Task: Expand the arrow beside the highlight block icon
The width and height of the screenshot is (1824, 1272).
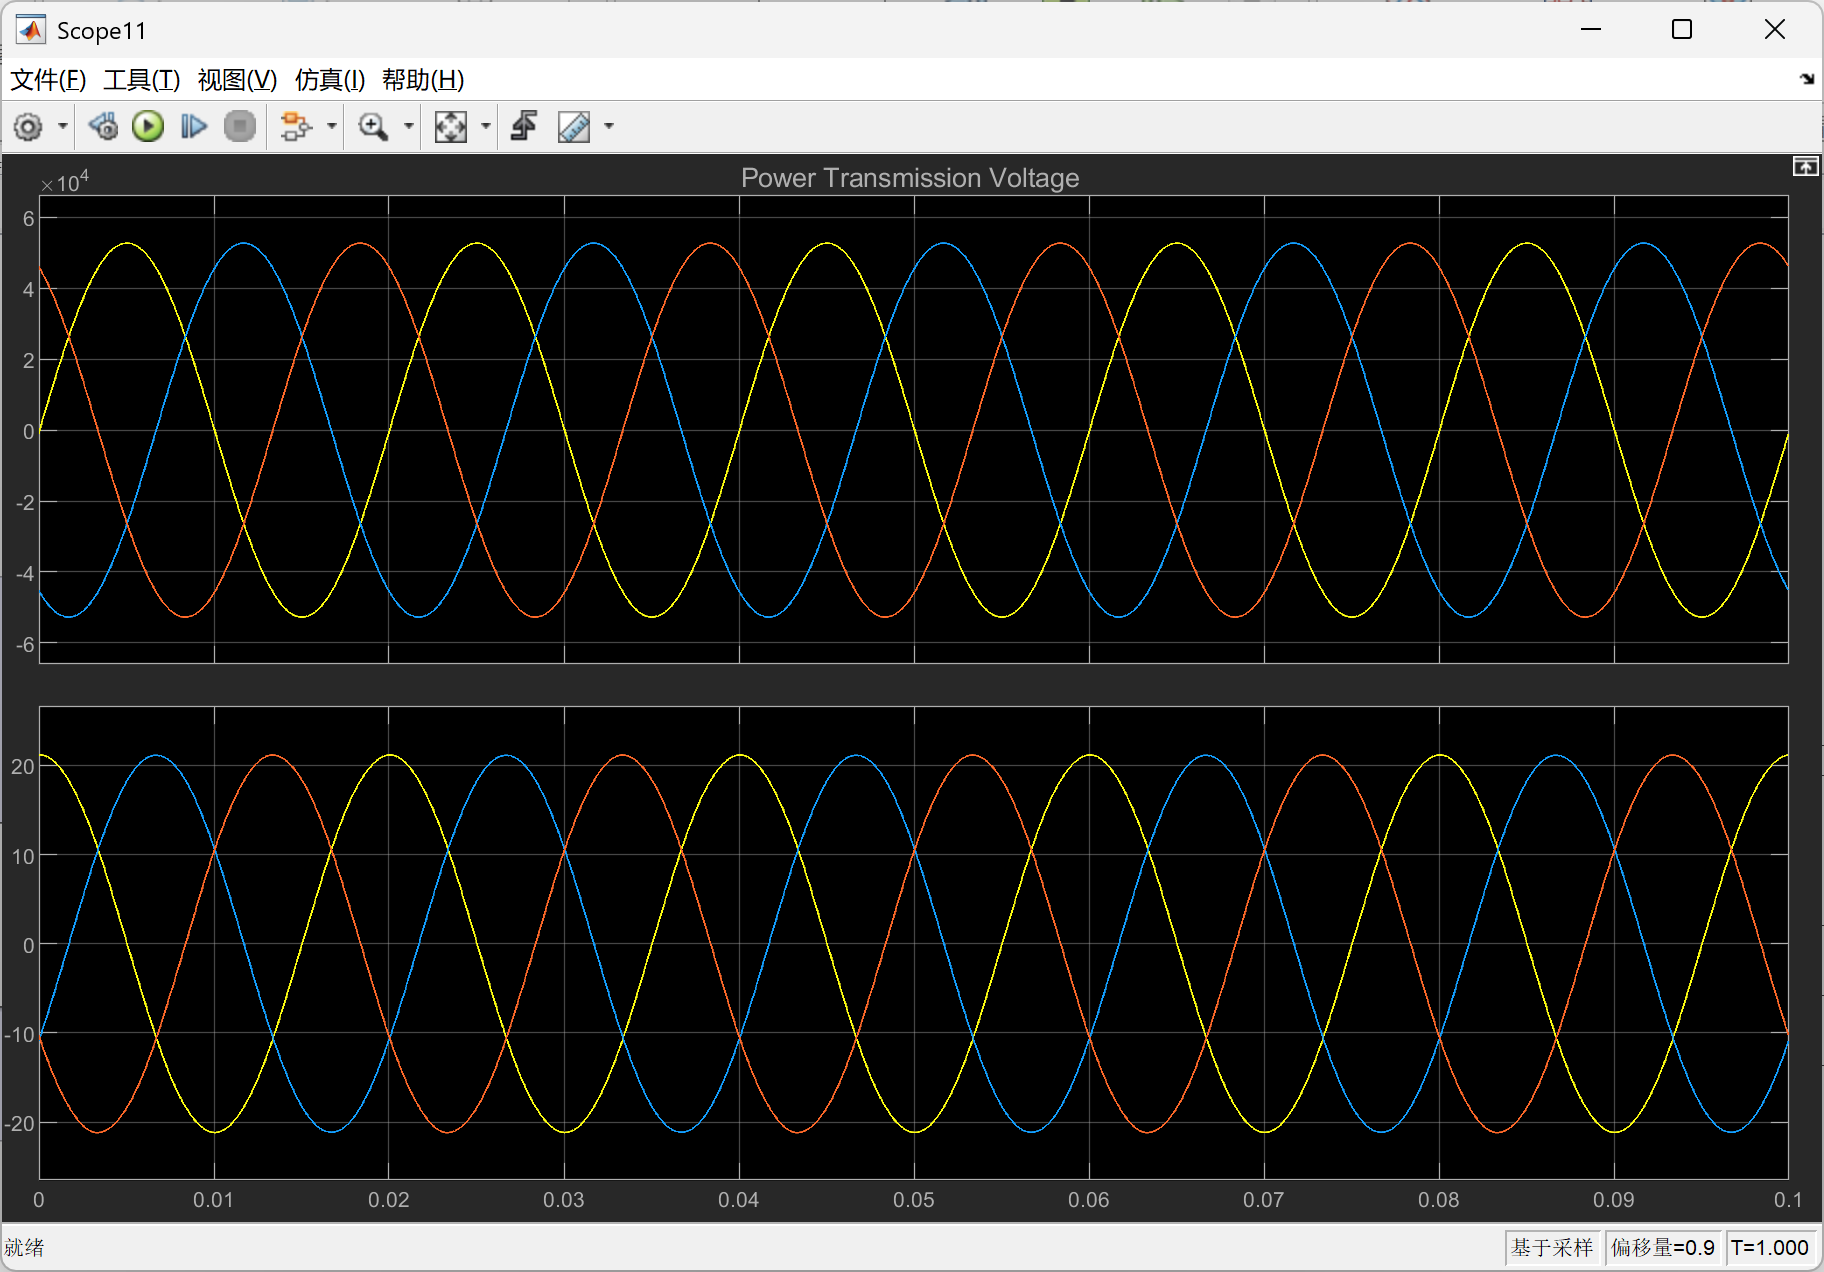Action: point(331,127)
